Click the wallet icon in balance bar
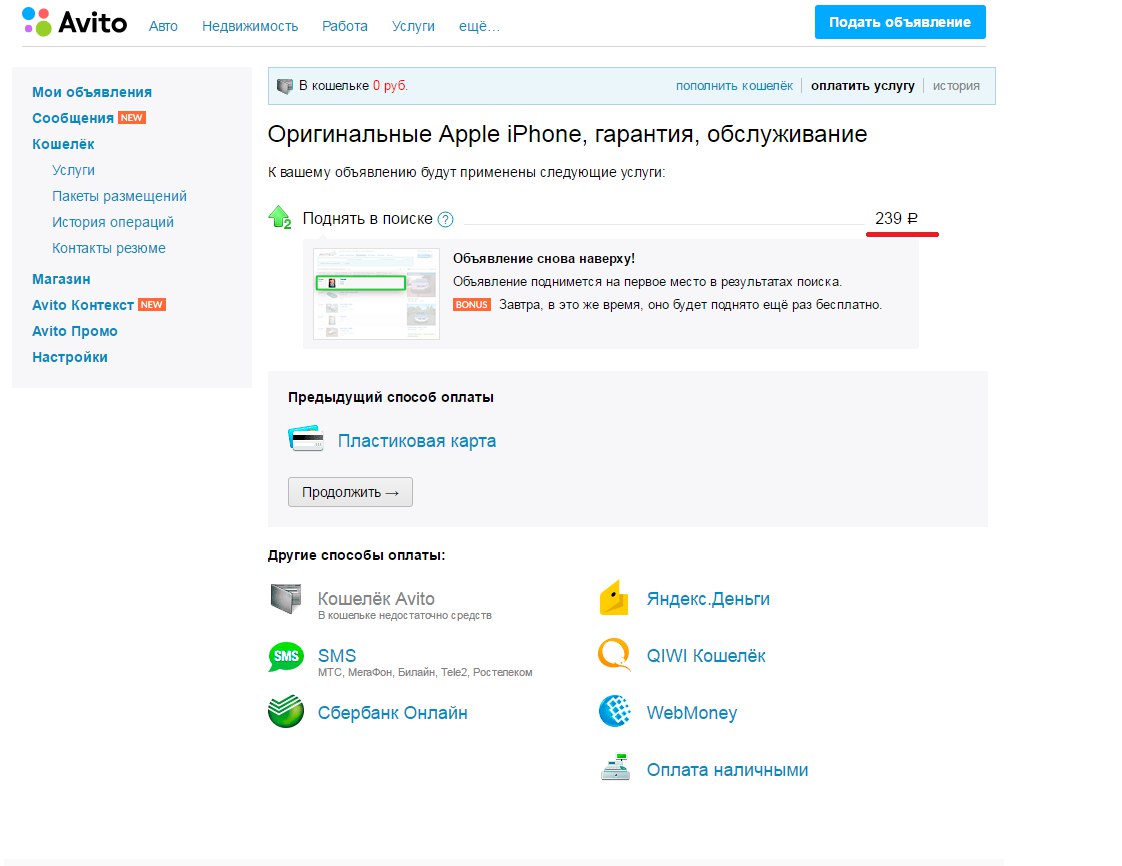The image size is (1122, 866). (x=285, y=86)
